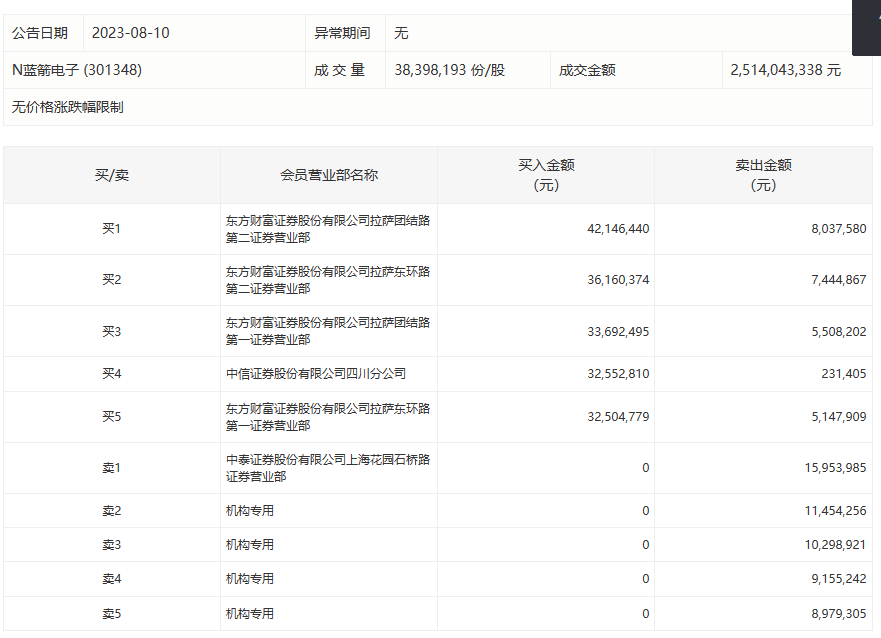Click buy amount 36,160,374
The height and width of the screenshot is (638, 881).
pyautogui.click(x=618, y=280)
